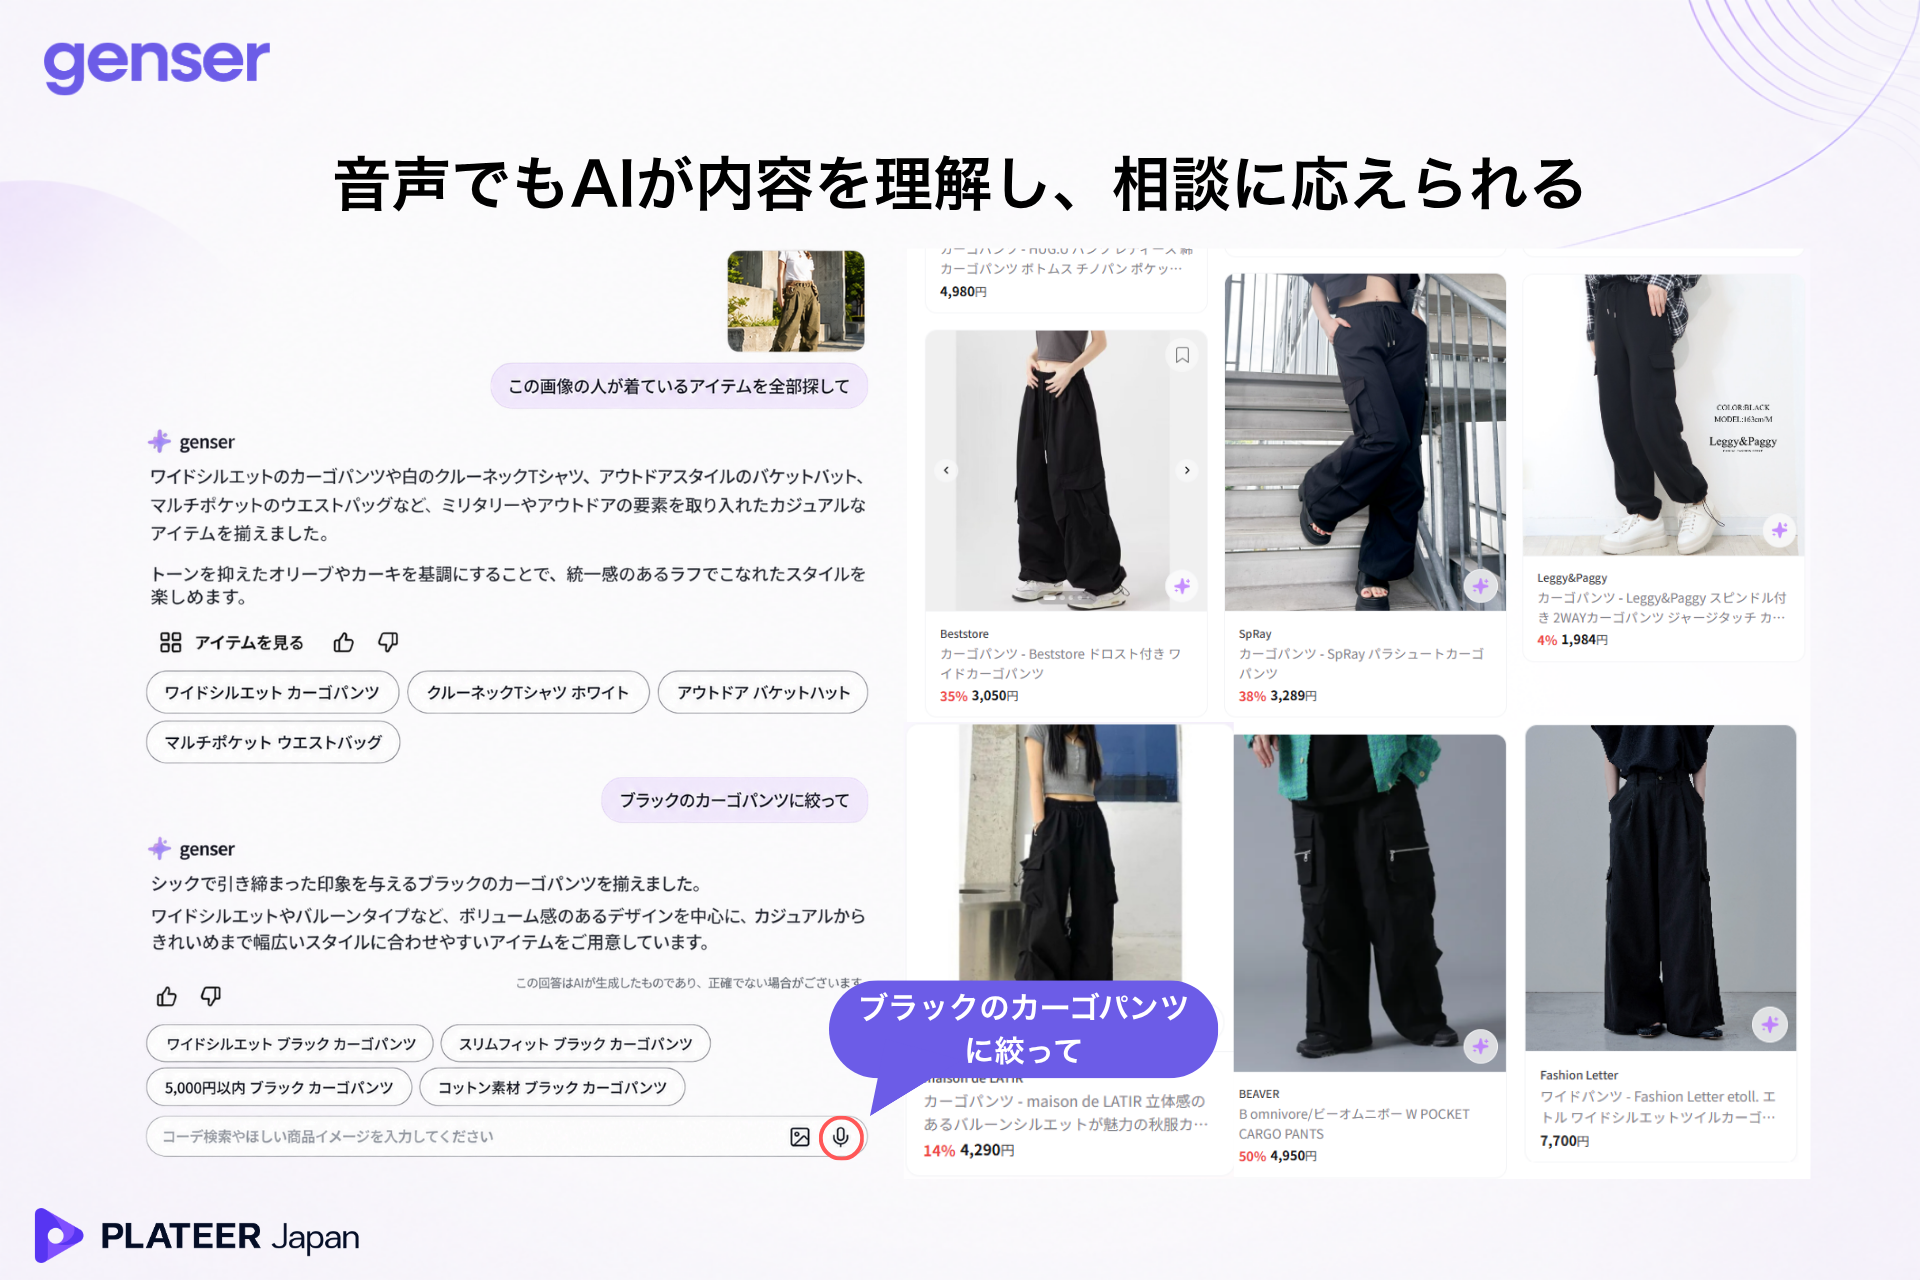Select the スリムフィット ブラック カーゴパンツ chip
The image size is (1920, 1280).
point(575,1043)
